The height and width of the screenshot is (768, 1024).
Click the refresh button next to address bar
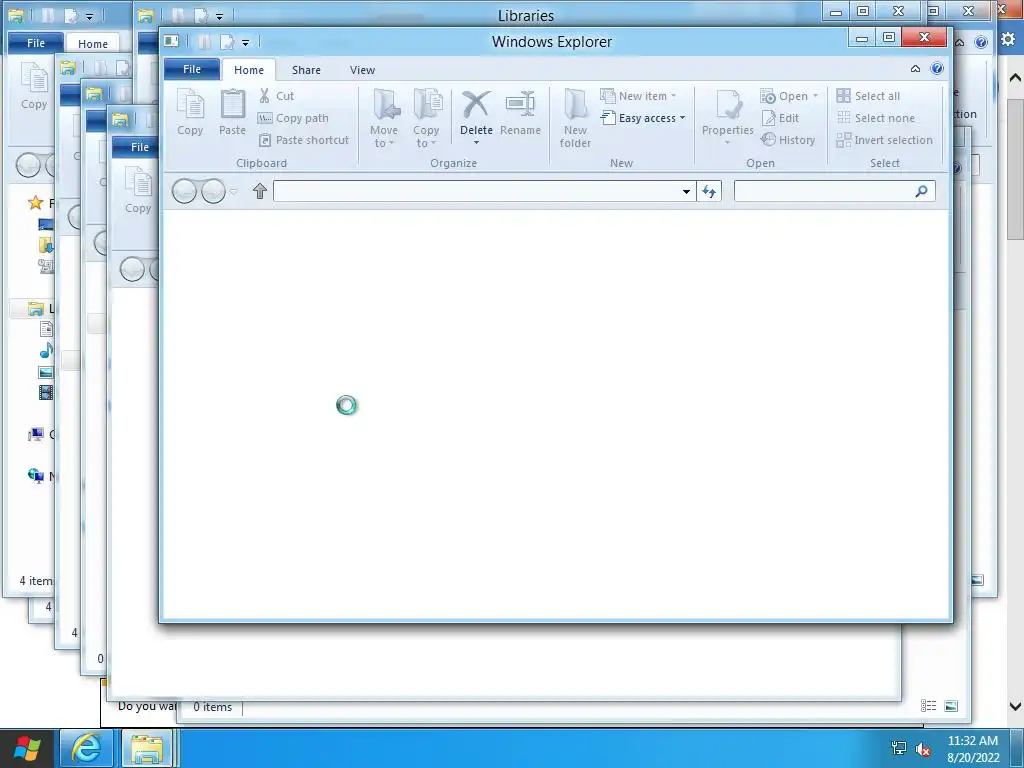709,191
